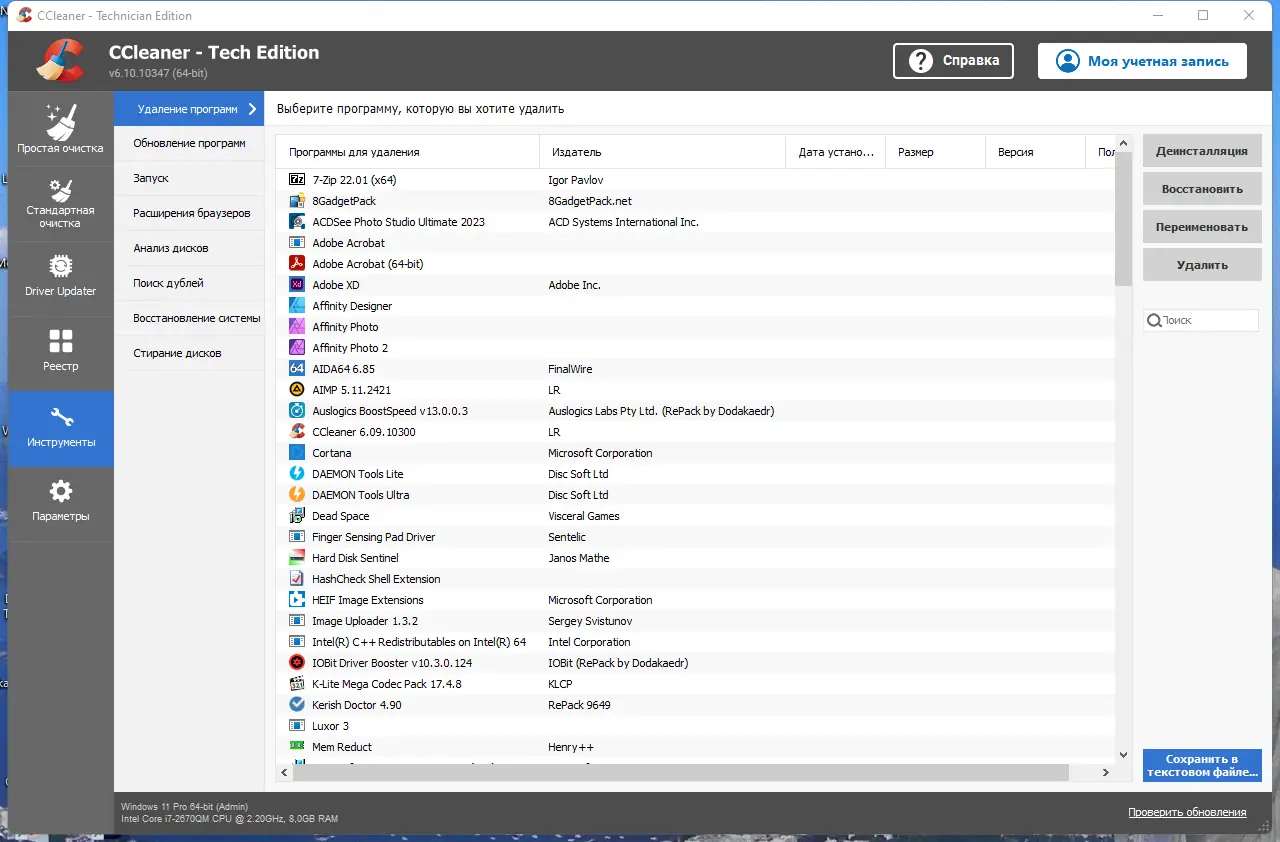Open the Запуск tab
The width and height of the screenshot is (1280, 842).
click(189, 178)
